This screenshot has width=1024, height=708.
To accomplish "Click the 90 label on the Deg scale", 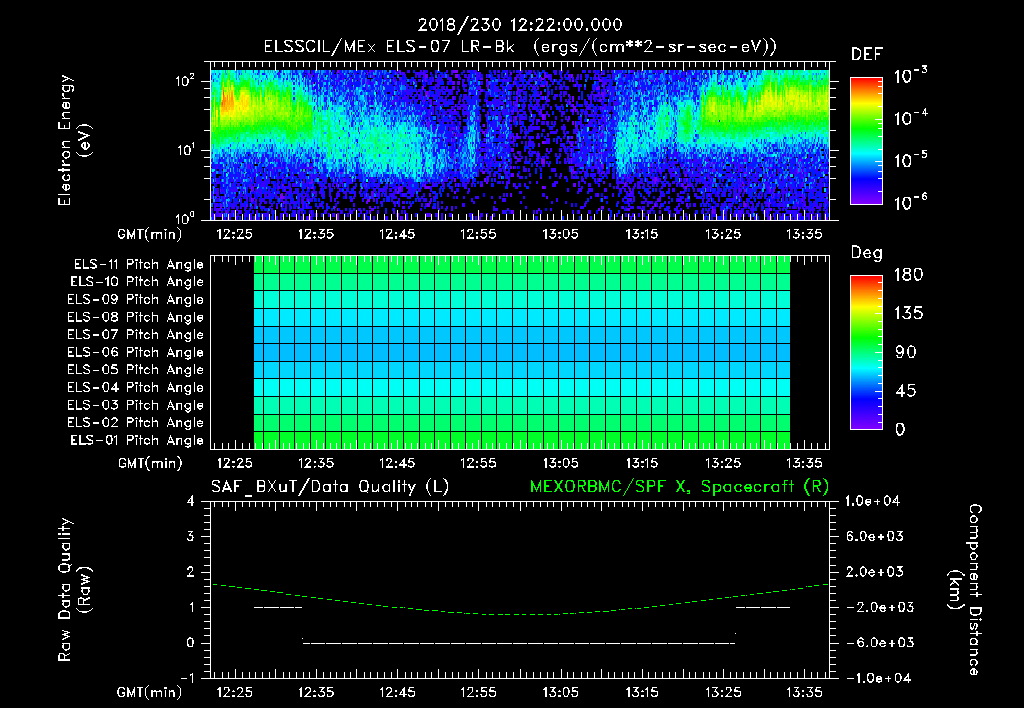I will (906, 352).
